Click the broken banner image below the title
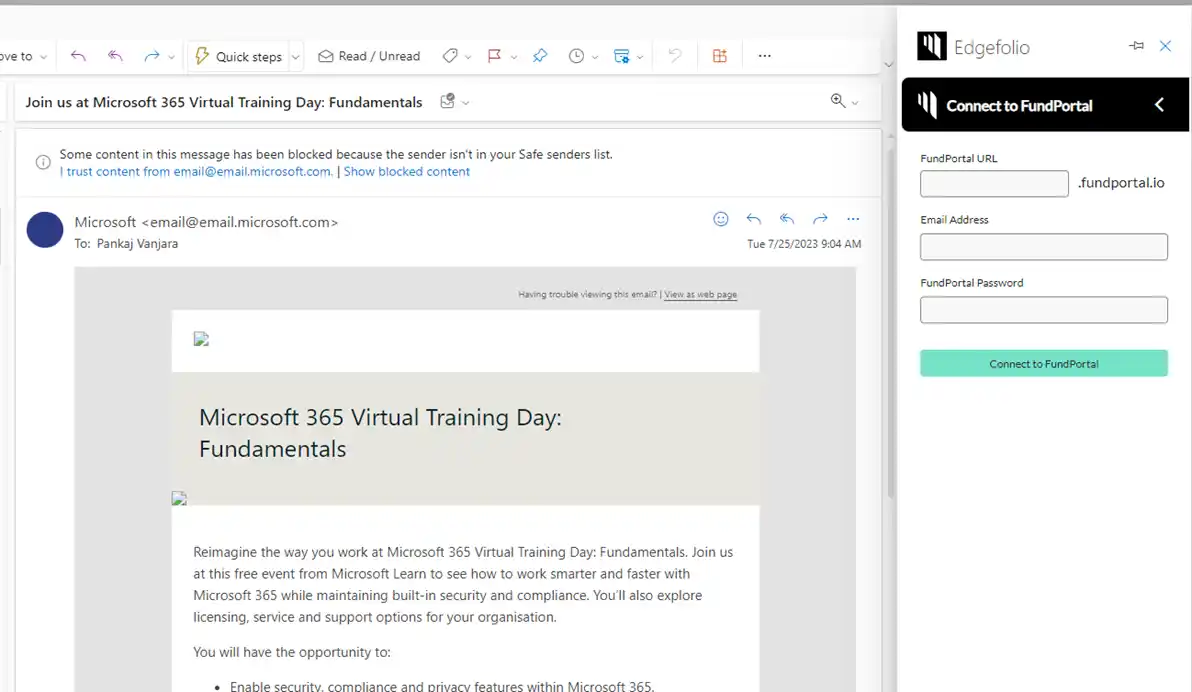Viewport: 1192px width, 692px height. pyautogui.click(x=179, y=498)
